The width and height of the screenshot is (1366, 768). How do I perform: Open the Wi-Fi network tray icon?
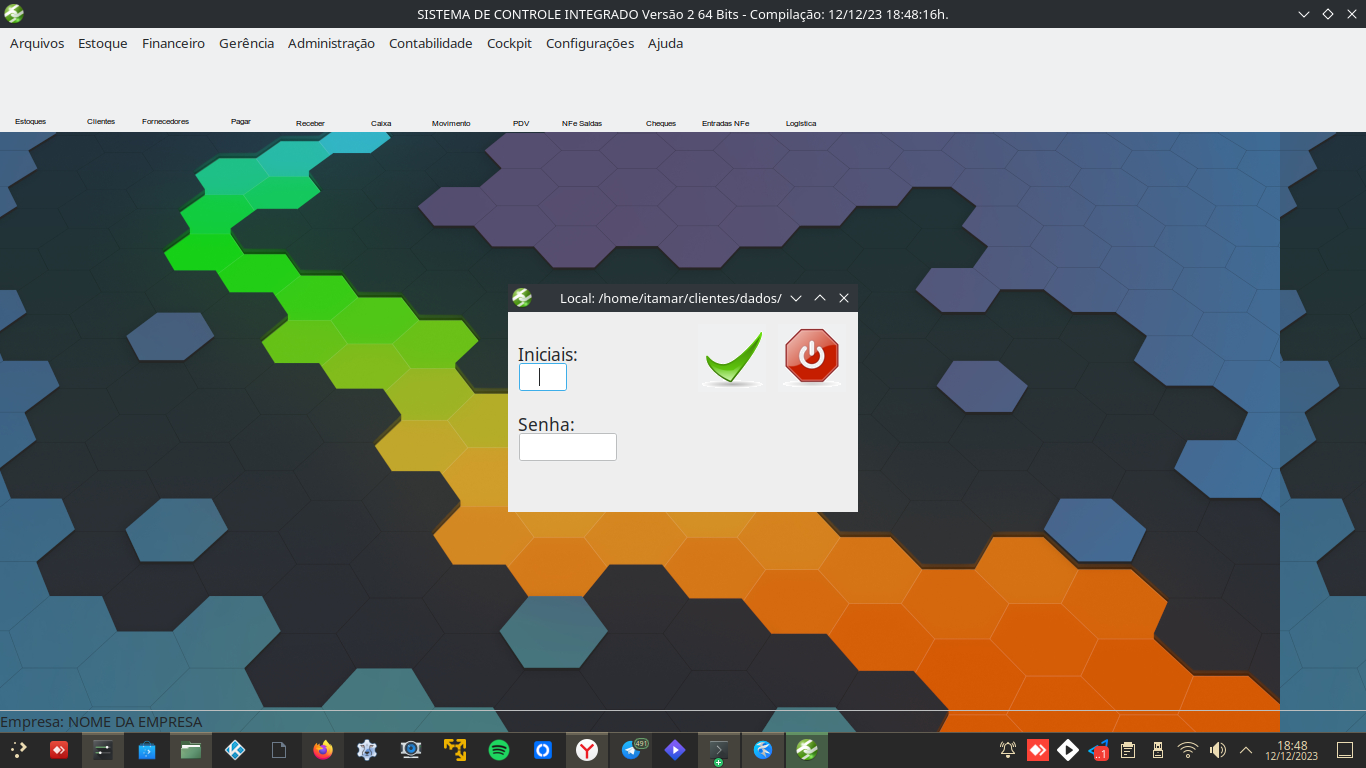tap(1188, 749)
